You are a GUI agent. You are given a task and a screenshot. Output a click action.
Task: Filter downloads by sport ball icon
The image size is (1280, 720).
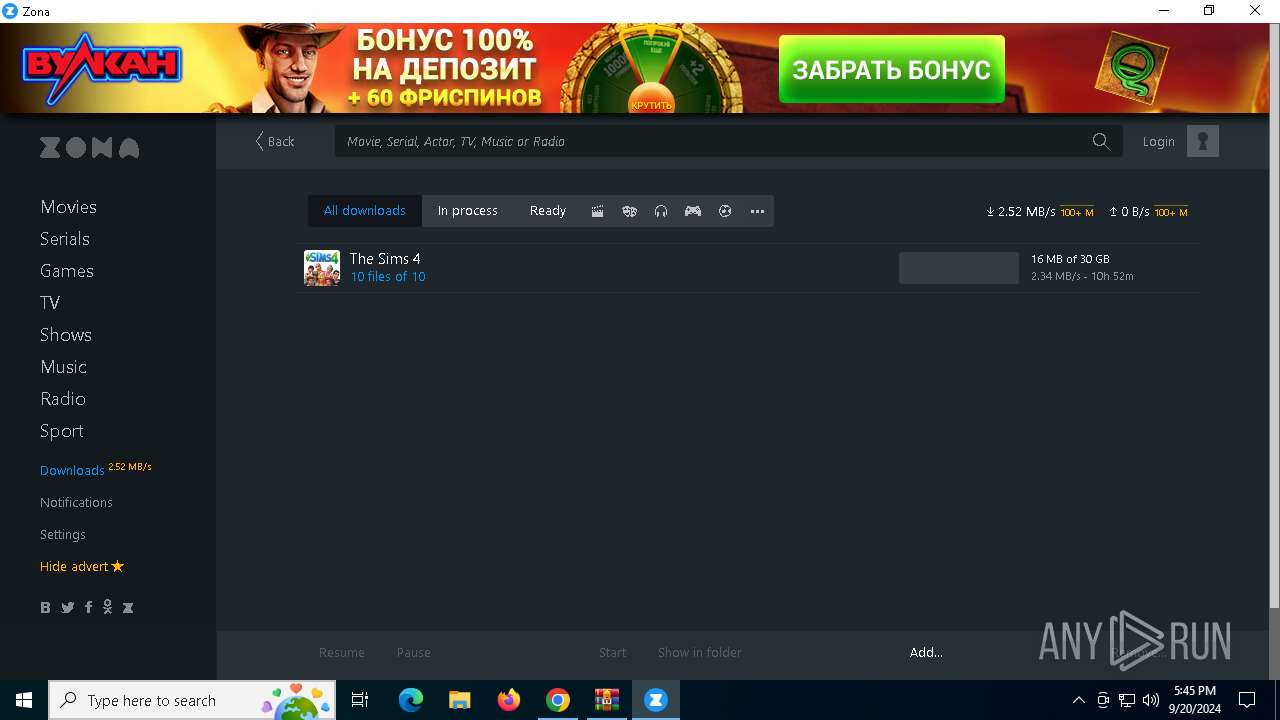(725, 211)
